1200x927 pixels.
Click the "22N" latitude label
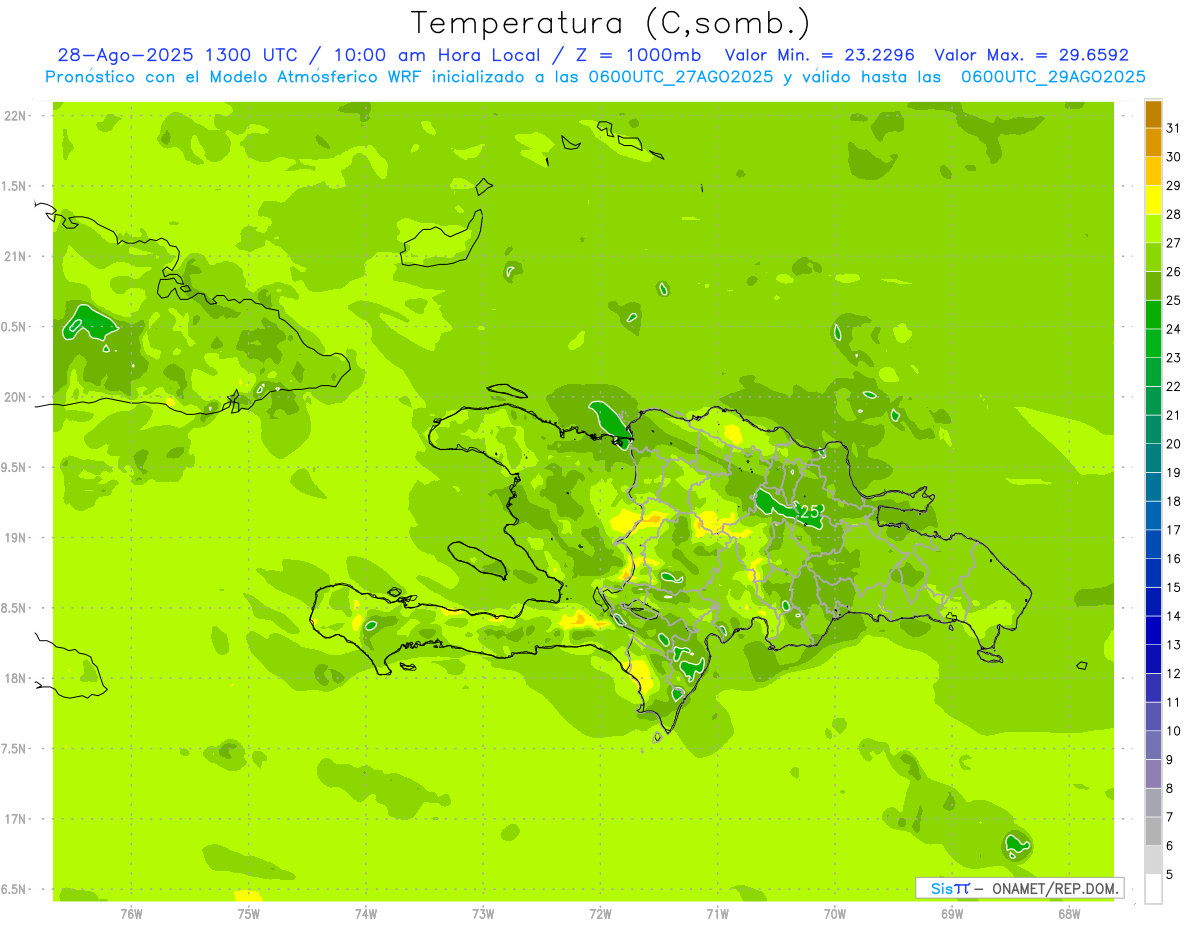(15, 116)
